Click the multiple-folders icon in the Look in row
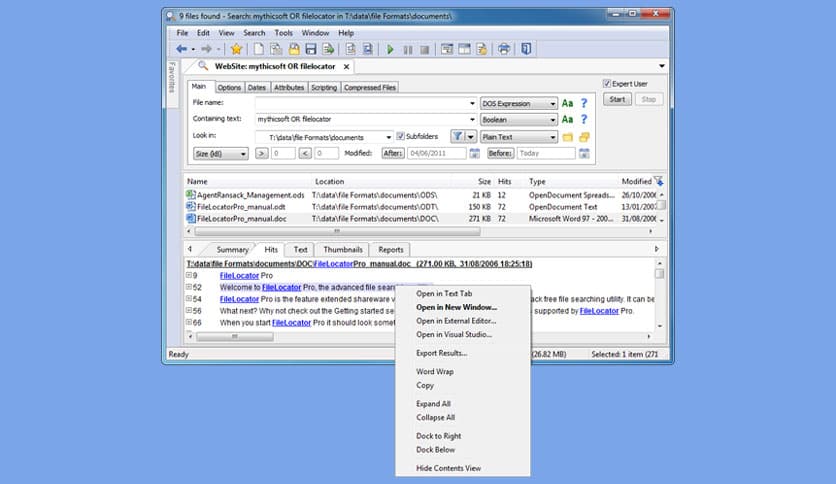Viewport: 836px width, 484px height. tap(584, 138)
